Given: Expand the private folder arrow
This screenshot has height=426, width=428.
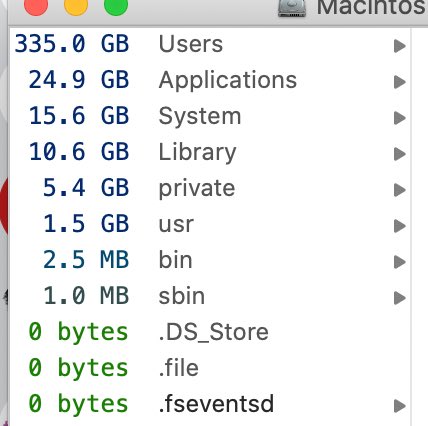Looking at the screenshot, I should pyautogui.click(x=399, y=190).
